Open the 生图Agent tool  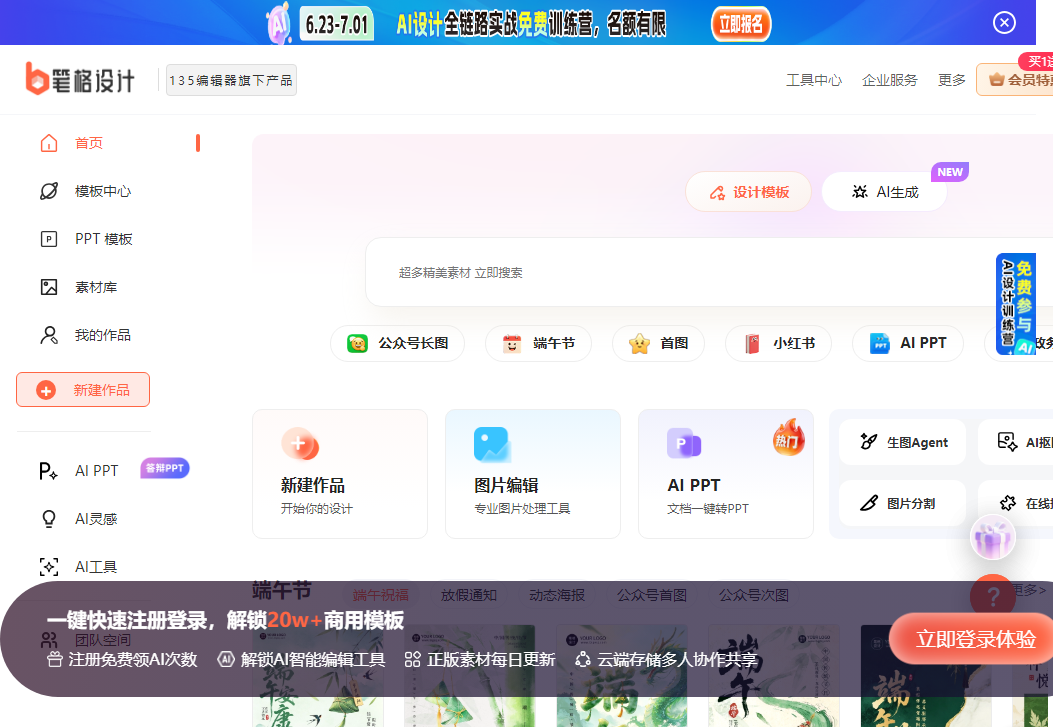coord(902,442)
